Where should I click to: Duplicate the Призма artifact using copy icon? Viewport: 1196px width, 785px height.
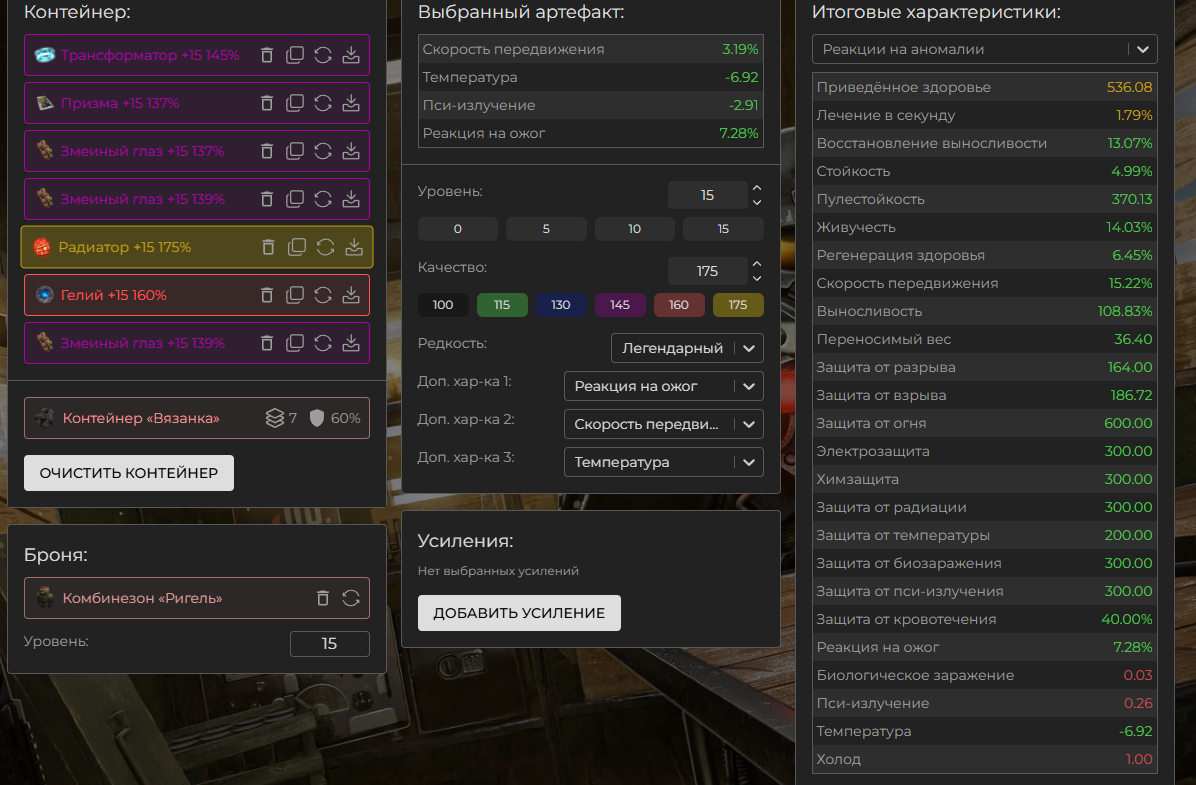click(x=295, y=103)
